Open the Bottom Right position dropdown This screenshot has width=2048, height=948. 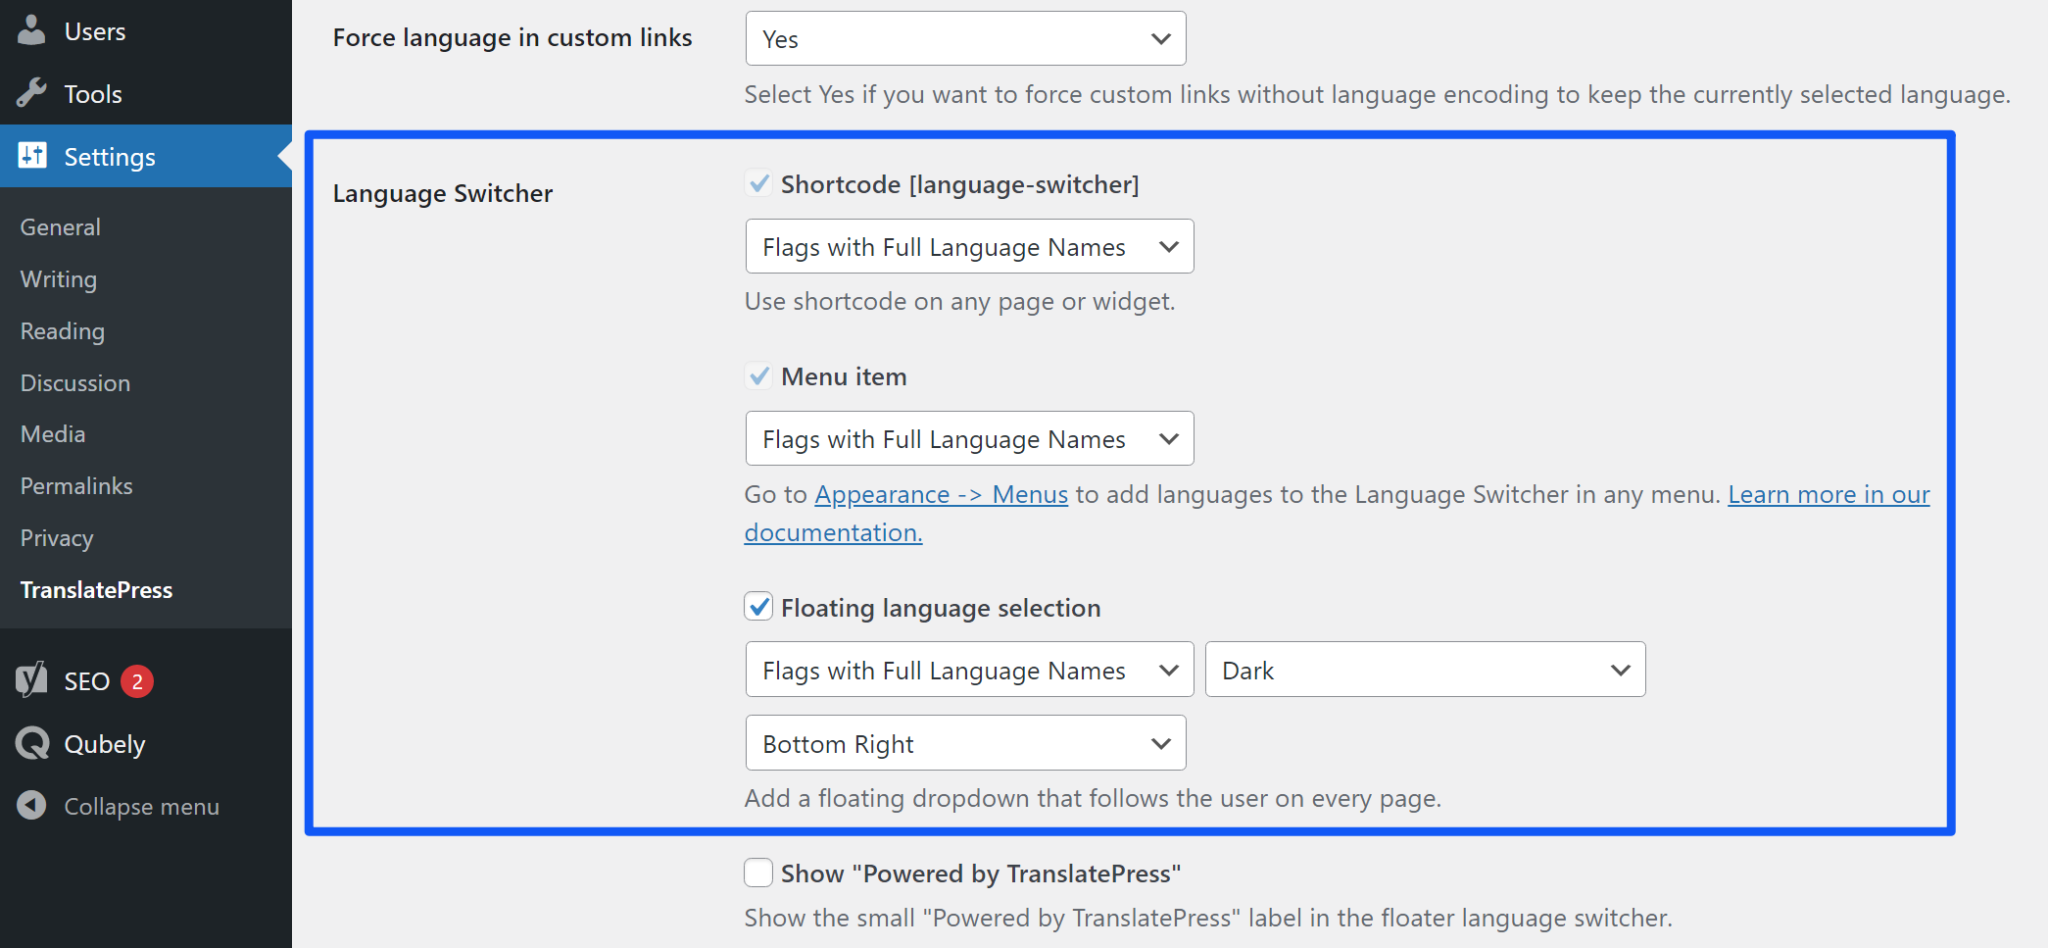click(x=965, y=743)
